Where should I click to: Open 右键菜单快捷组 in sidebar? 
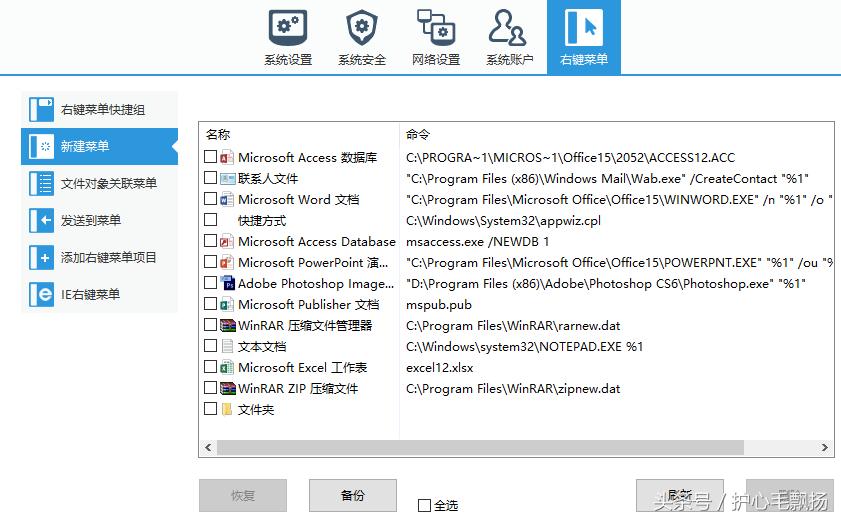point(99,109)
